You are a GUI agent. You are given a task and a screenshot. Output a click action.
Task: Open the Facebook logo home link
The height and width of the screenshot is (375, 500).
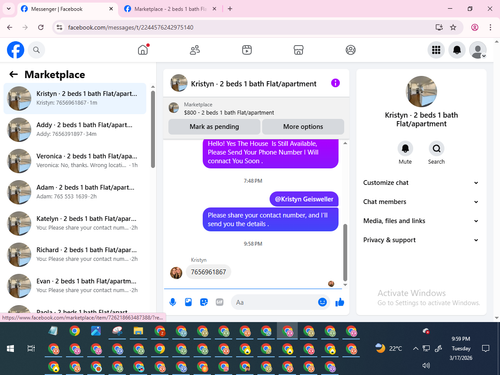click(15, 50)
